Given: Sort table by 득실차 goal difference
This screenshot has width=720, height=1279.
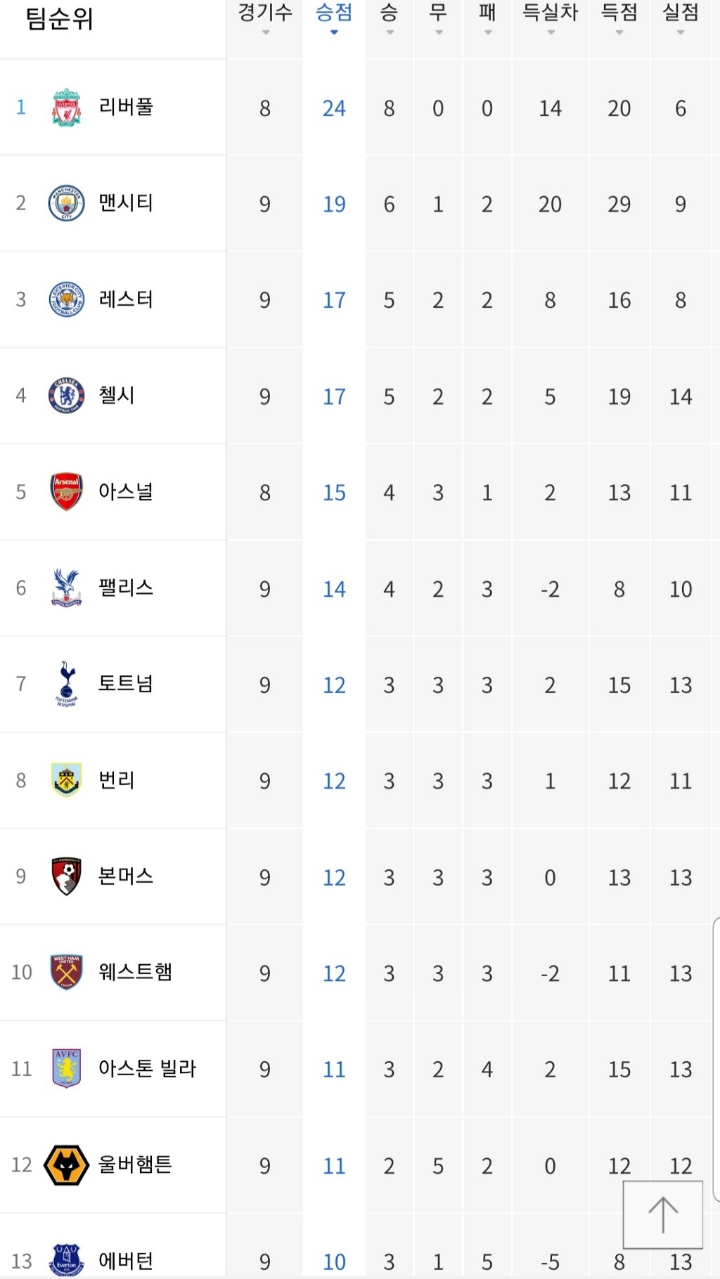Looking at the screenshot, I should point(550,16).
